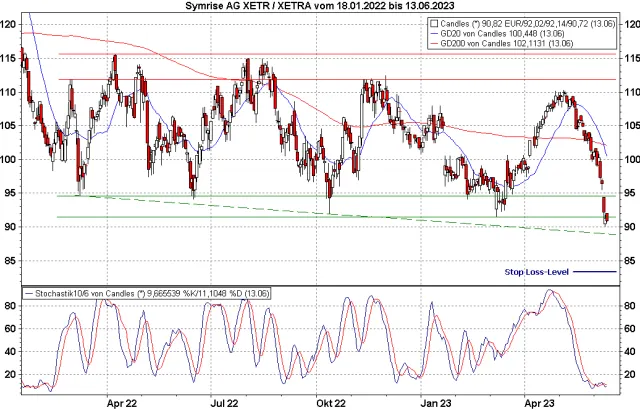
Task: Click the 115 price label on right axis
Action: point(631,58)
